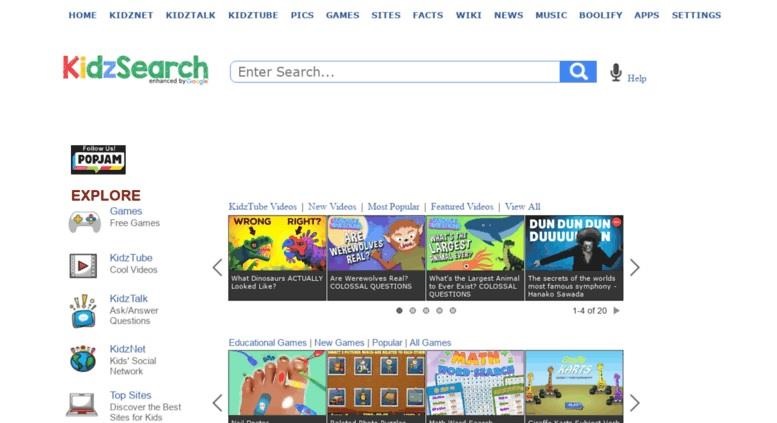Screen dimensions: 777x423
Task: Open the BOOLIFY menu item
Action: pyautogui.click(x=601, y=15)
